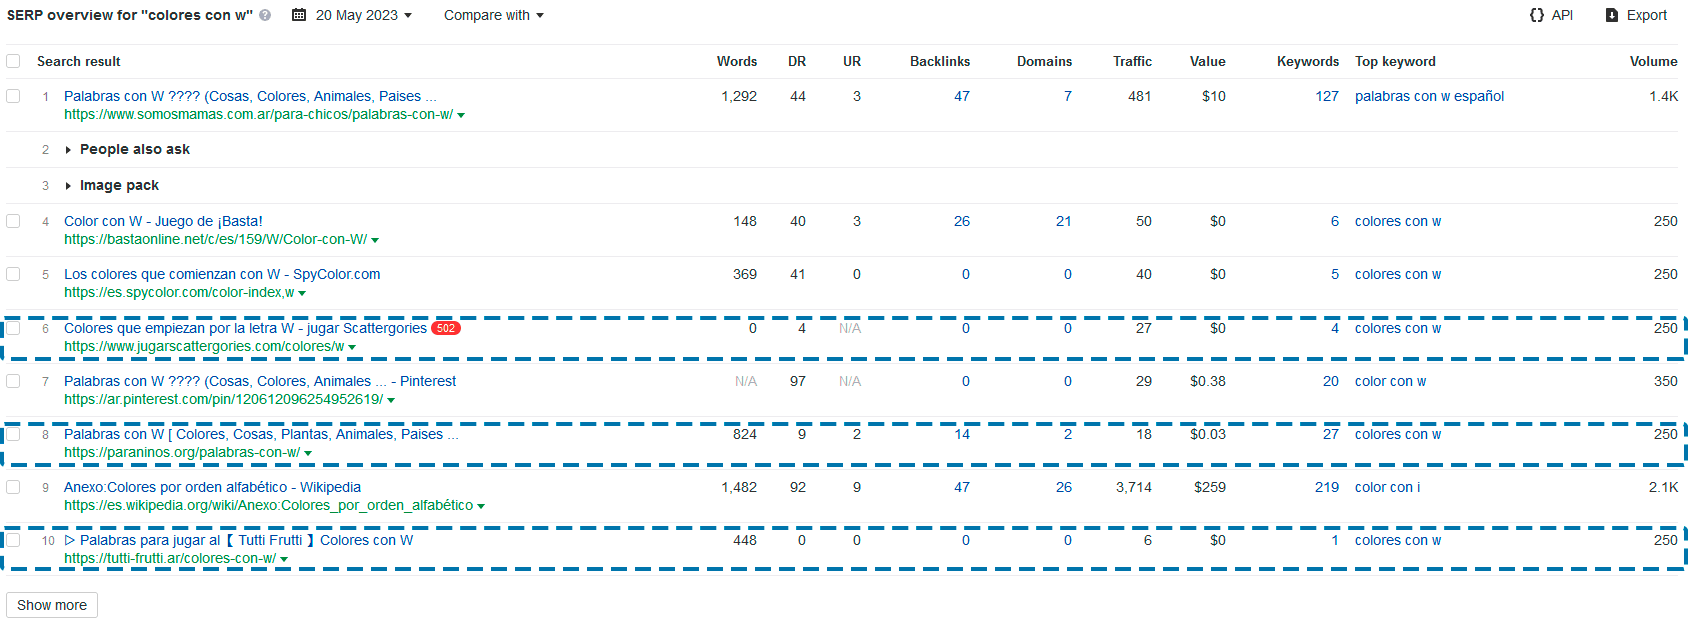Viewport: 1688px width, 623px height.
Task: Check the box for the Wikipedia result
Action: tap(13, 487)
